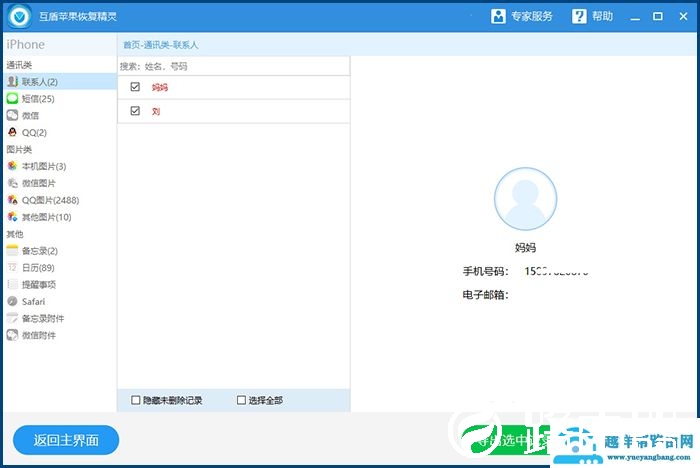
Task: Click the 手机号码 number value
Action: (x=556, y=271)
